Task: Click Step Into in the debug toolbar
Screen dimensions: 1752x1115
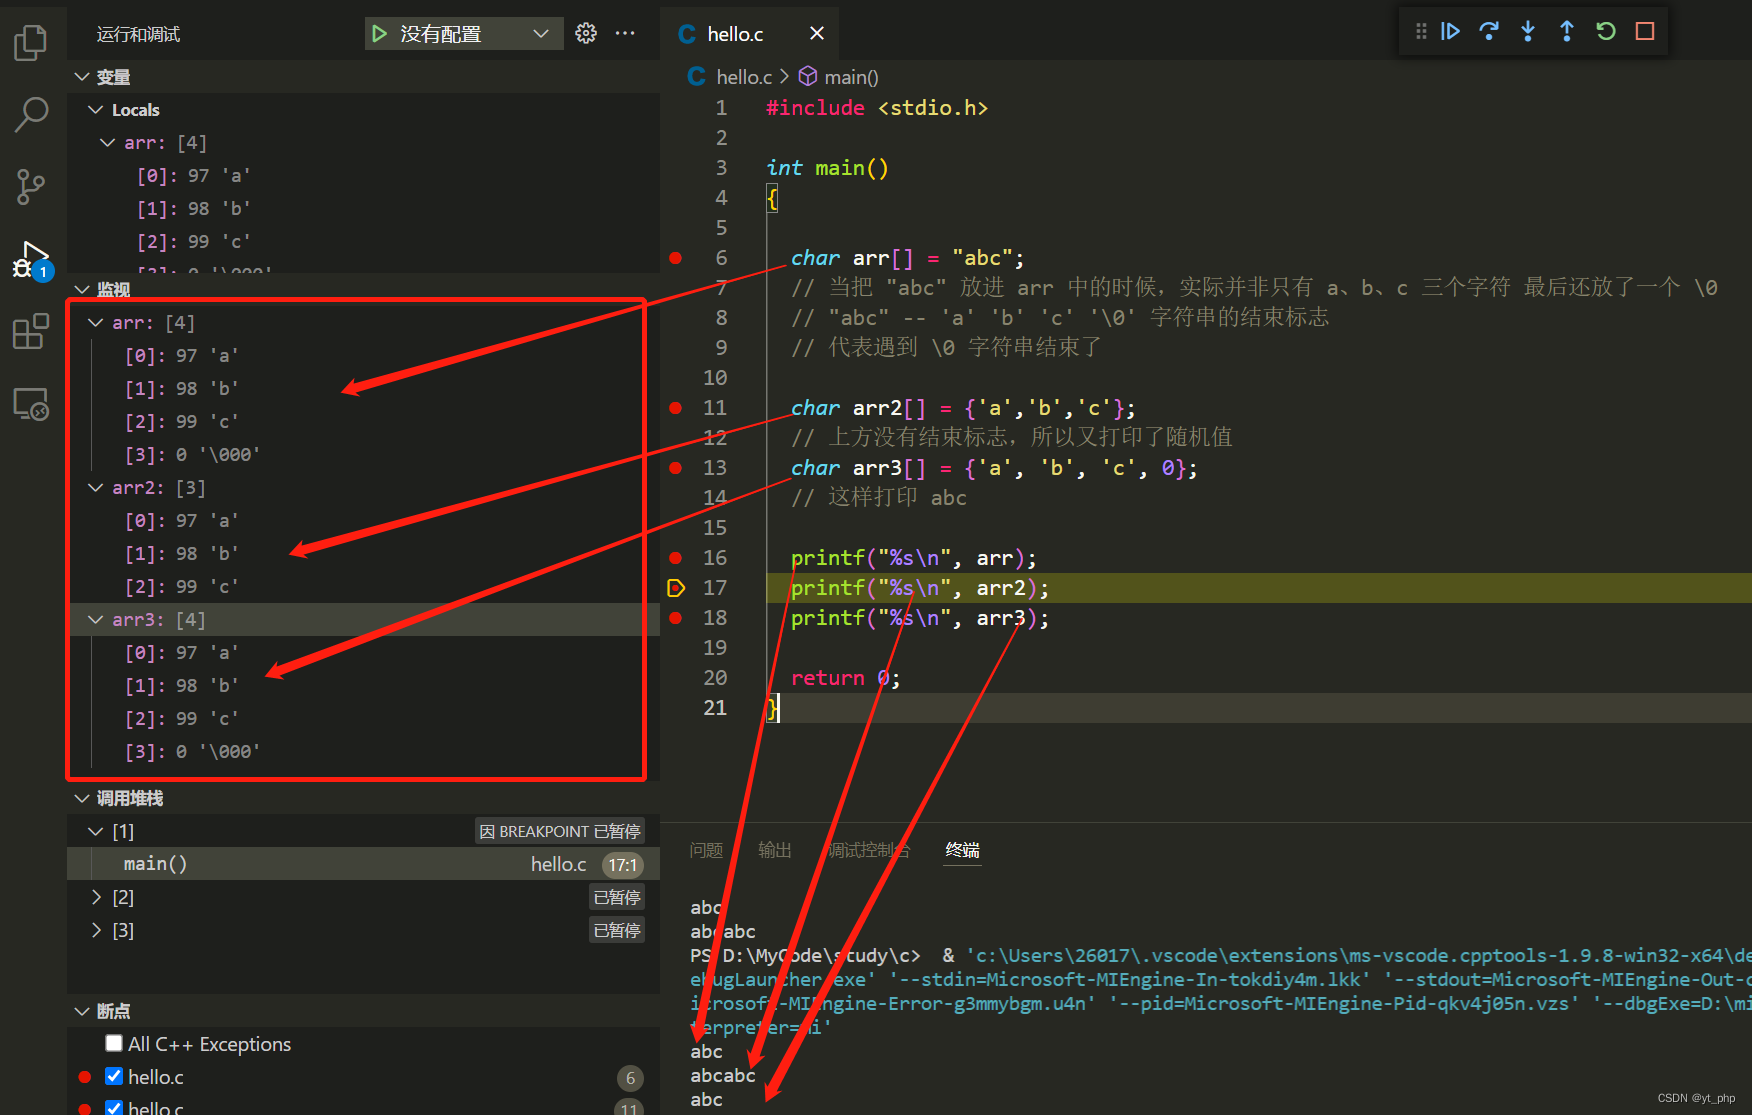Action: pos(1528,31)
